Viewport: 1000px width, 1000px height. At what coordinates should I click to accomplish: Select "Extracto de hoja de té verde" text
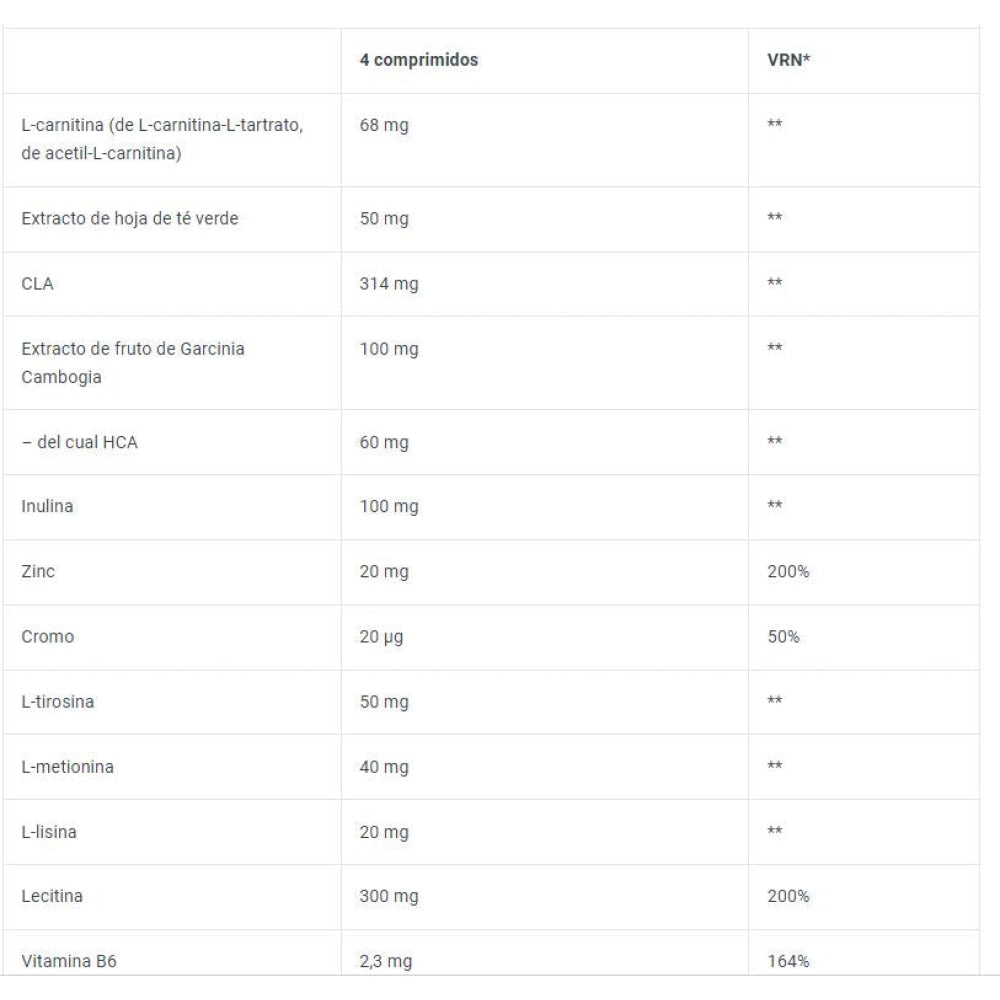(x=130, y=219)
